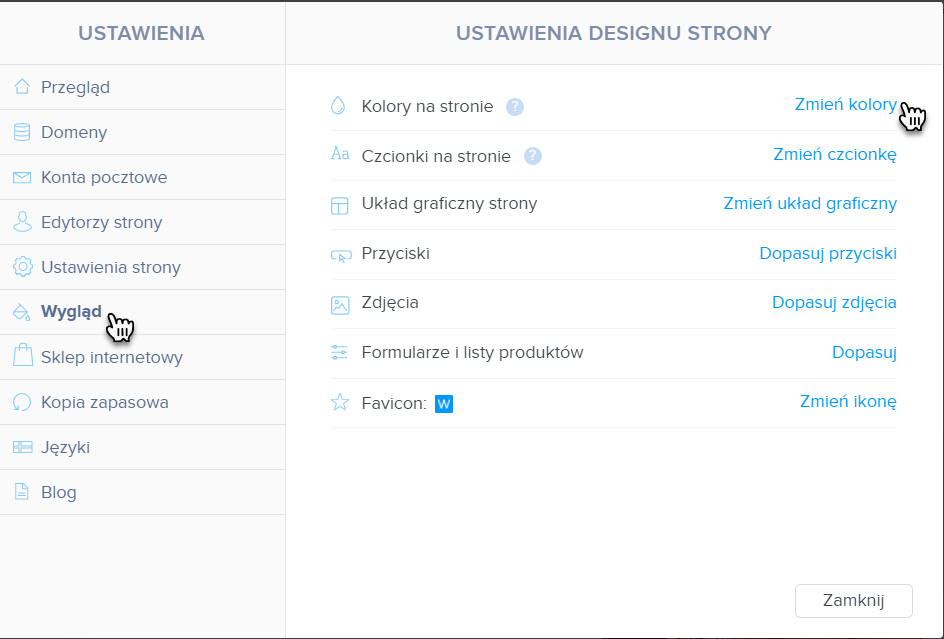Image resolution: width=944 pixels, height=639 pixels.
Task: Click the envelope icon for Konta pocztowe
Action: tap(22, 178)
